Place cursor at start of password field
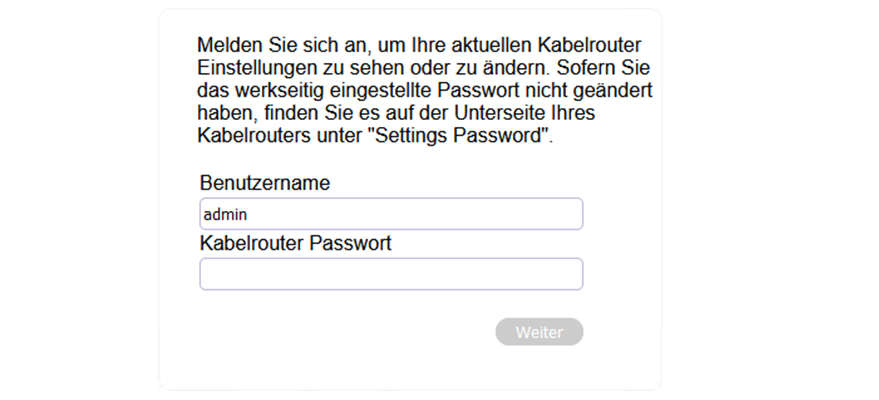The image size is (879, 400). coord(207,274)
